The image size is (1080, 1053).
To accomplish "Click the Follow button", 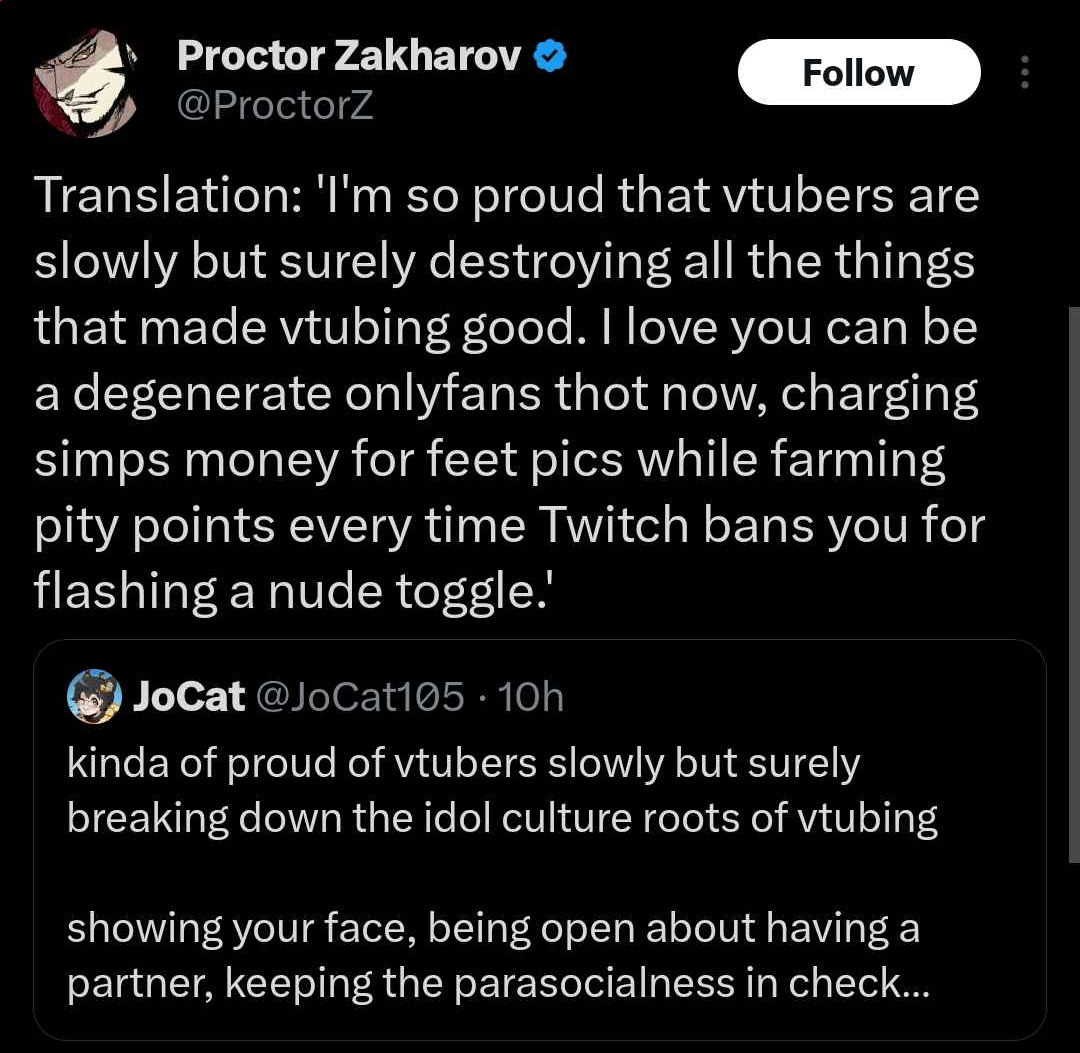I will 858,73.
